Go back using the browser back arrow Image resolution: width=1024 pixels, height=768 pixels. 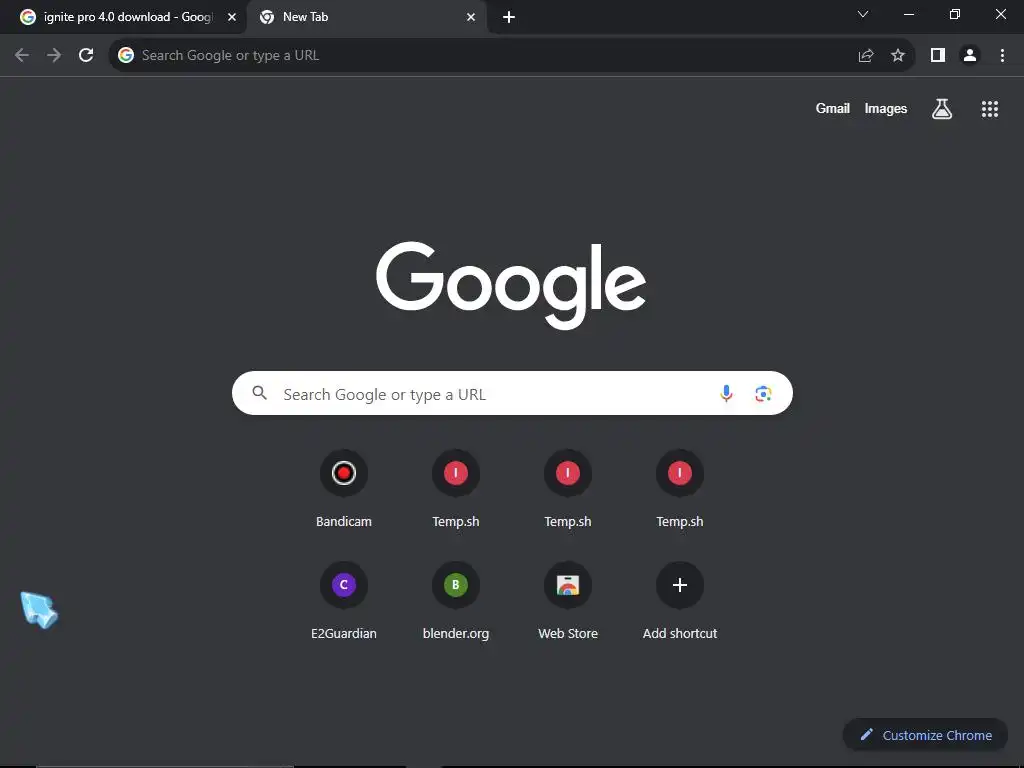tap(22, 56)
